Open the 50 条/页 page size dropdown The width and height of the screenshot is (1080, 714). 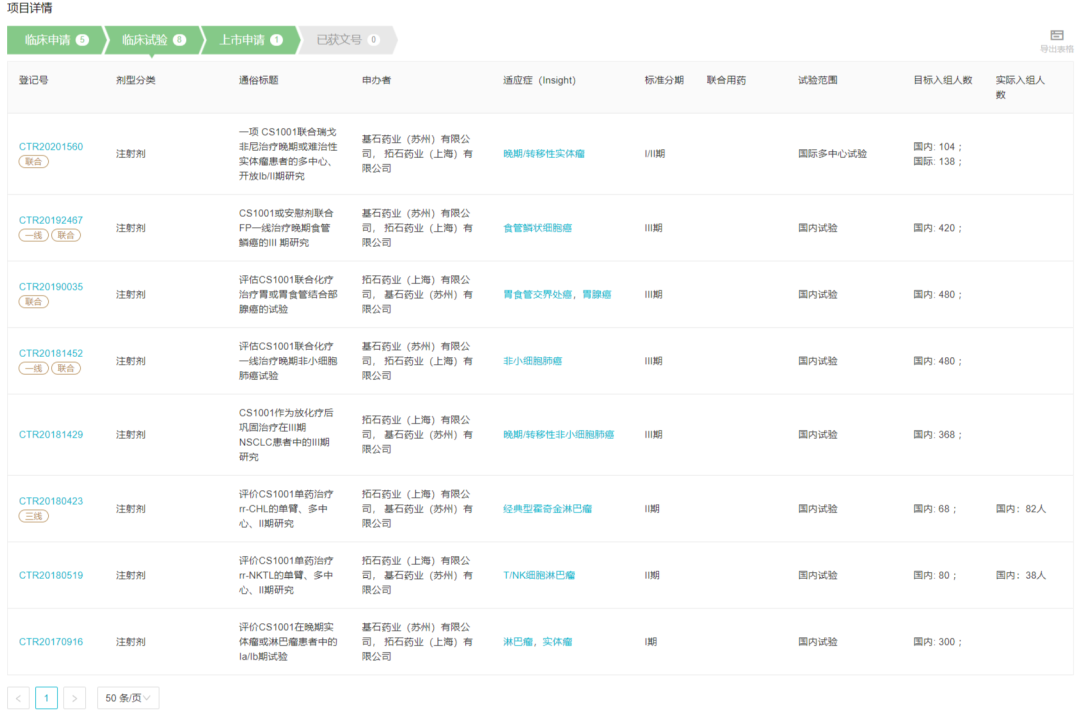click(x=128, y=698)
